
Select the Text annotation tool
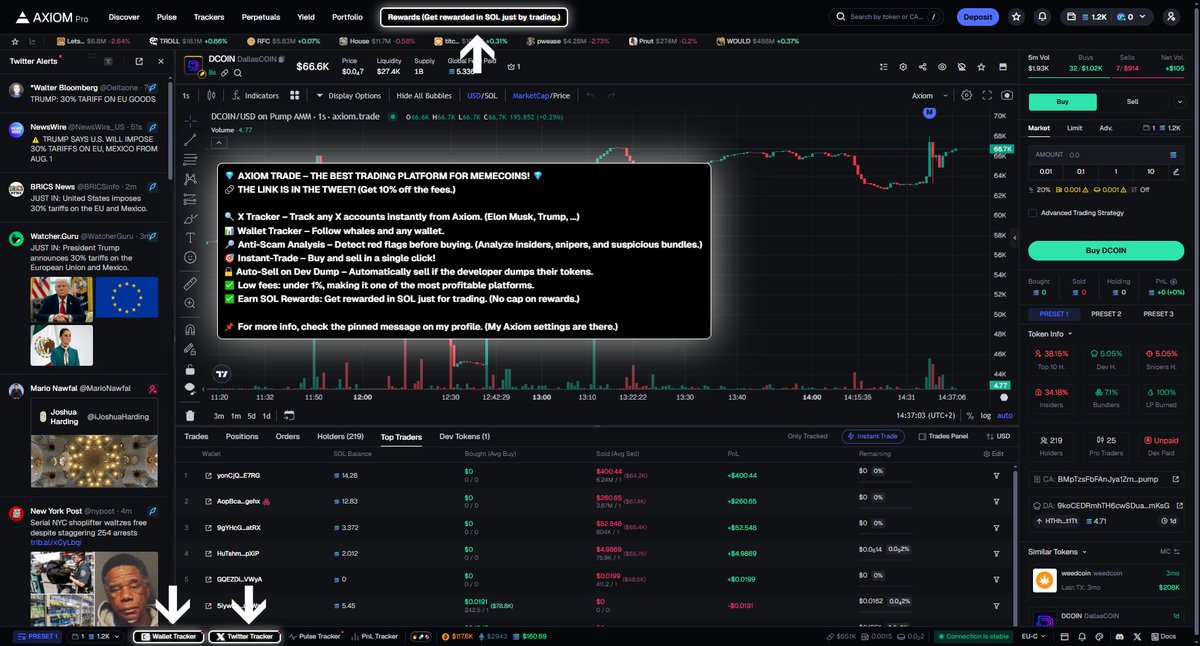tap(190, 238)
